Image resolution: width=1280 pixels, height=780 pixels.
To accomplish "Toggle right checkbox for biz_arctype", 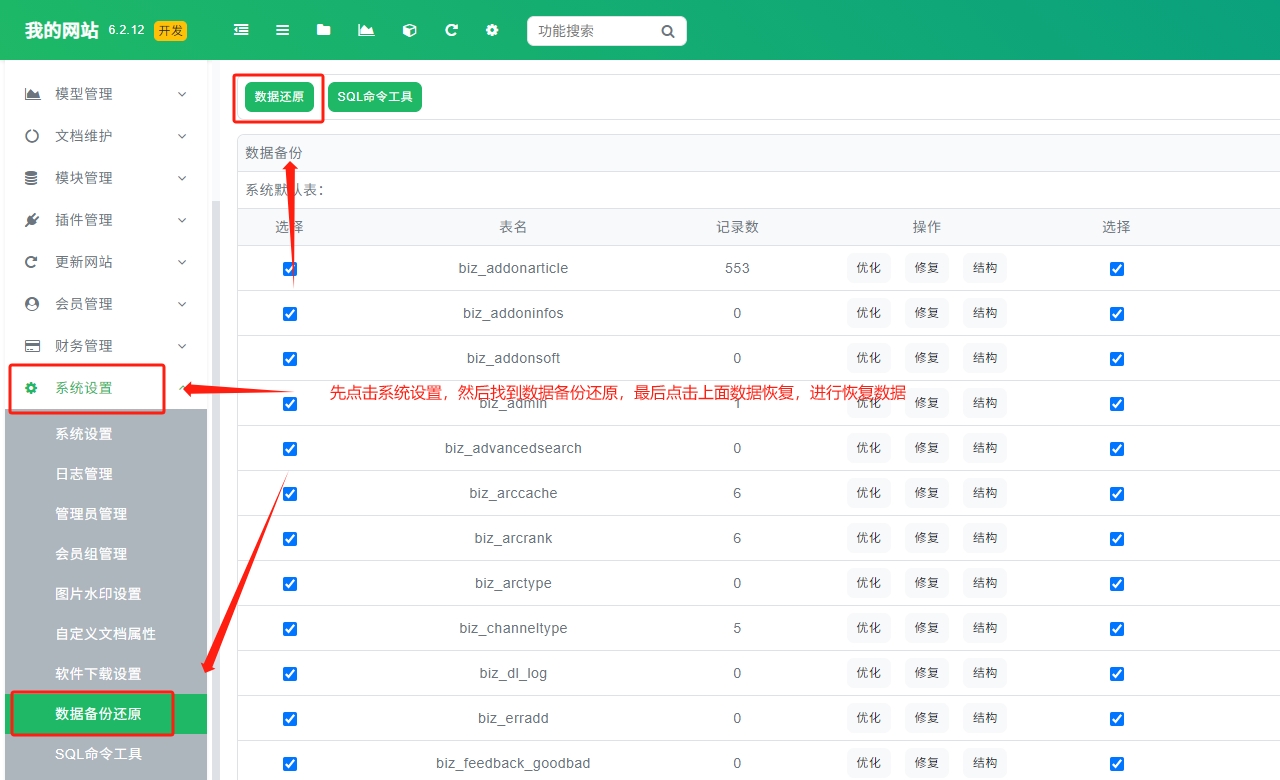I will tap(1117, 584).
